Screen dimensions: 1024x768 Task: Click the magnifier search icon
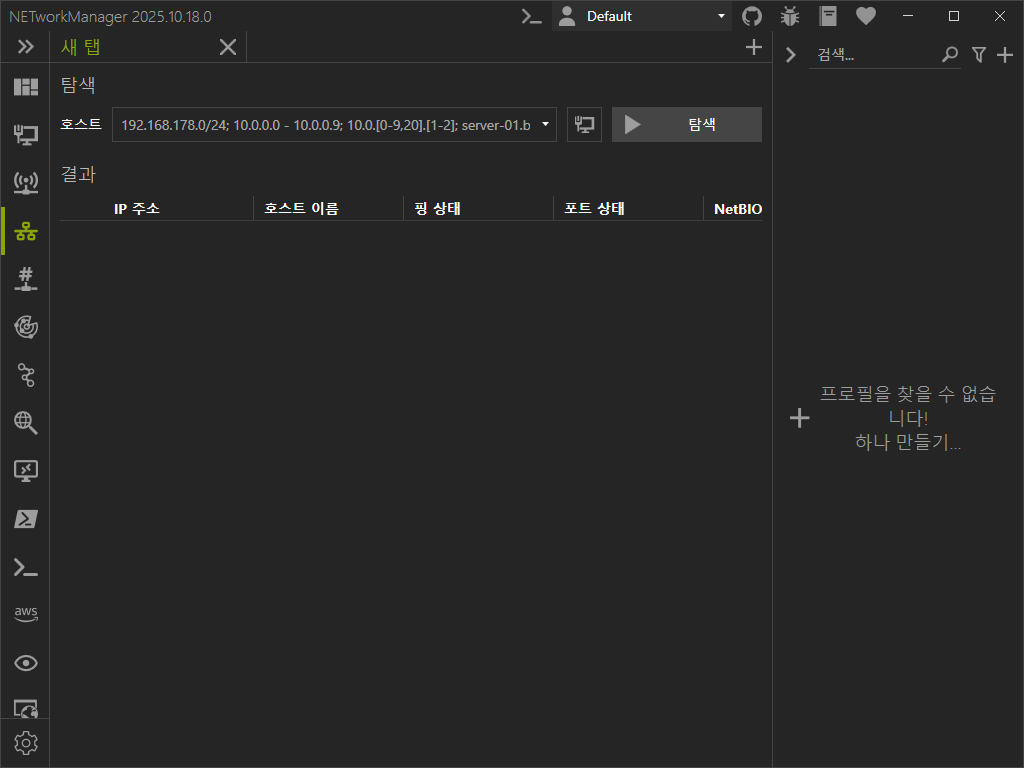coord(950,55)
